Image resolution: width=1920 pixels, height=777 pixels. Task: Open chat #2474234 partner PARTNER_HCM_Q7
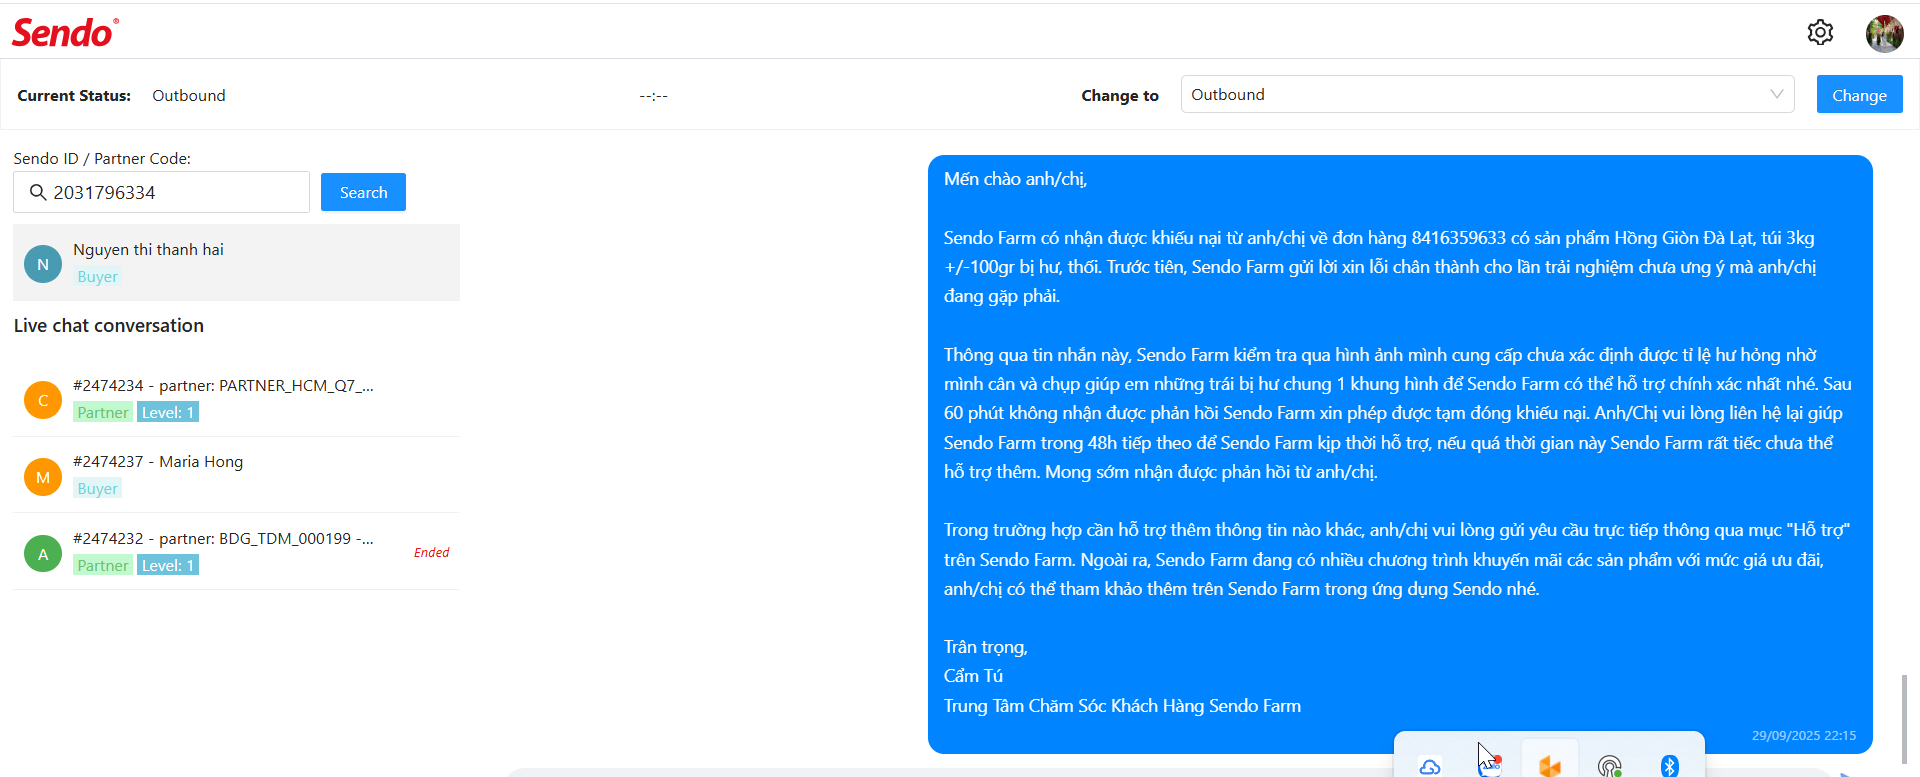click(236, 399)
